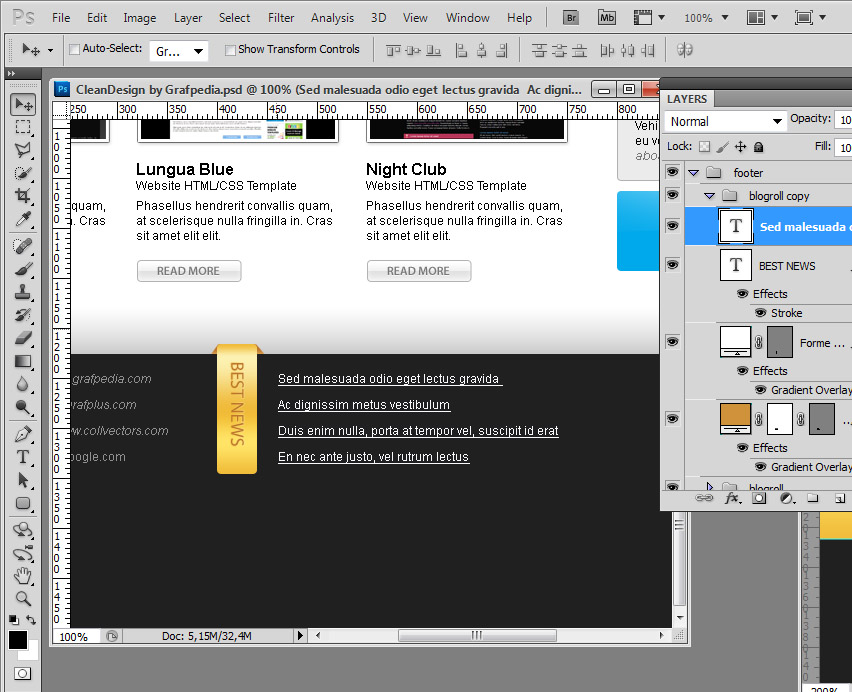Launch Mini Bridge from the Mb icon
852x692 pixels.
click(x=606, y=17)
